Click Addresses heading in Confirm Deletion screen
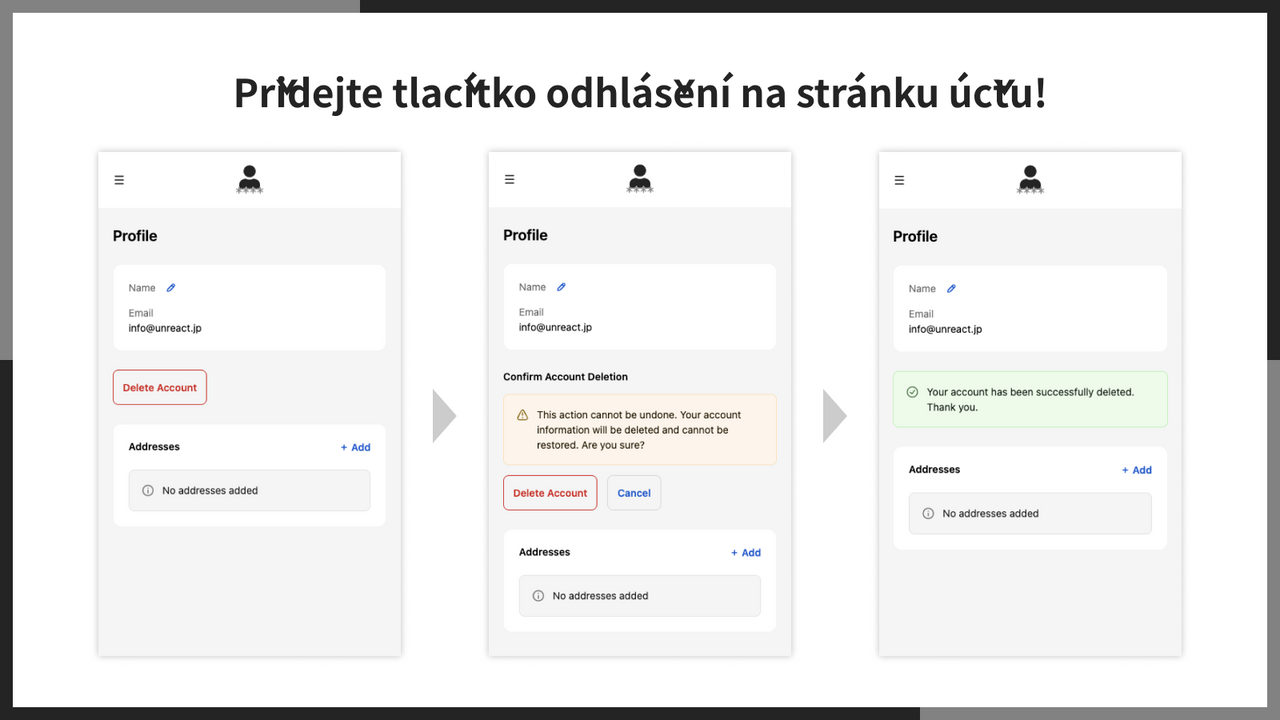Viewport: 1280px width, 720px height. point(544,552)
